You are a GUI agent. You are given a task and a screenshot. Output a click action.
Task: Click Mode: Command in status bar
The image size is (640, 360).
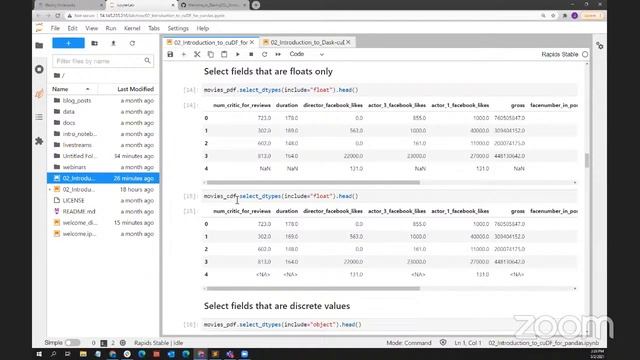[x=409, y=343]
